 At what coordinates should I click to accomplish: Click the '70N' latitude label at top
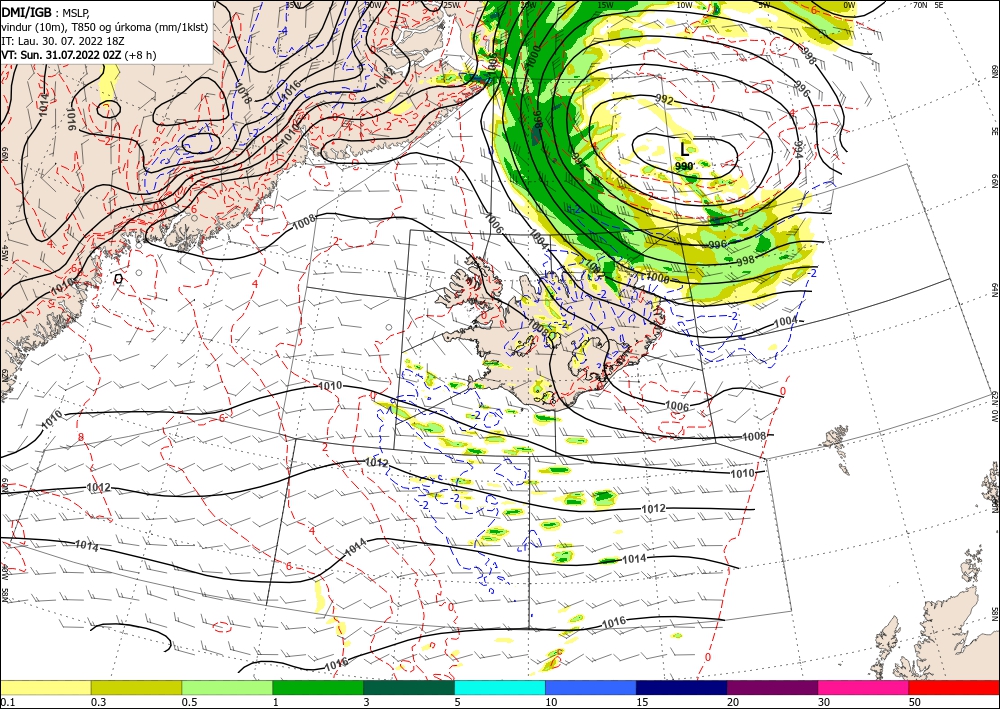(920, 5)
